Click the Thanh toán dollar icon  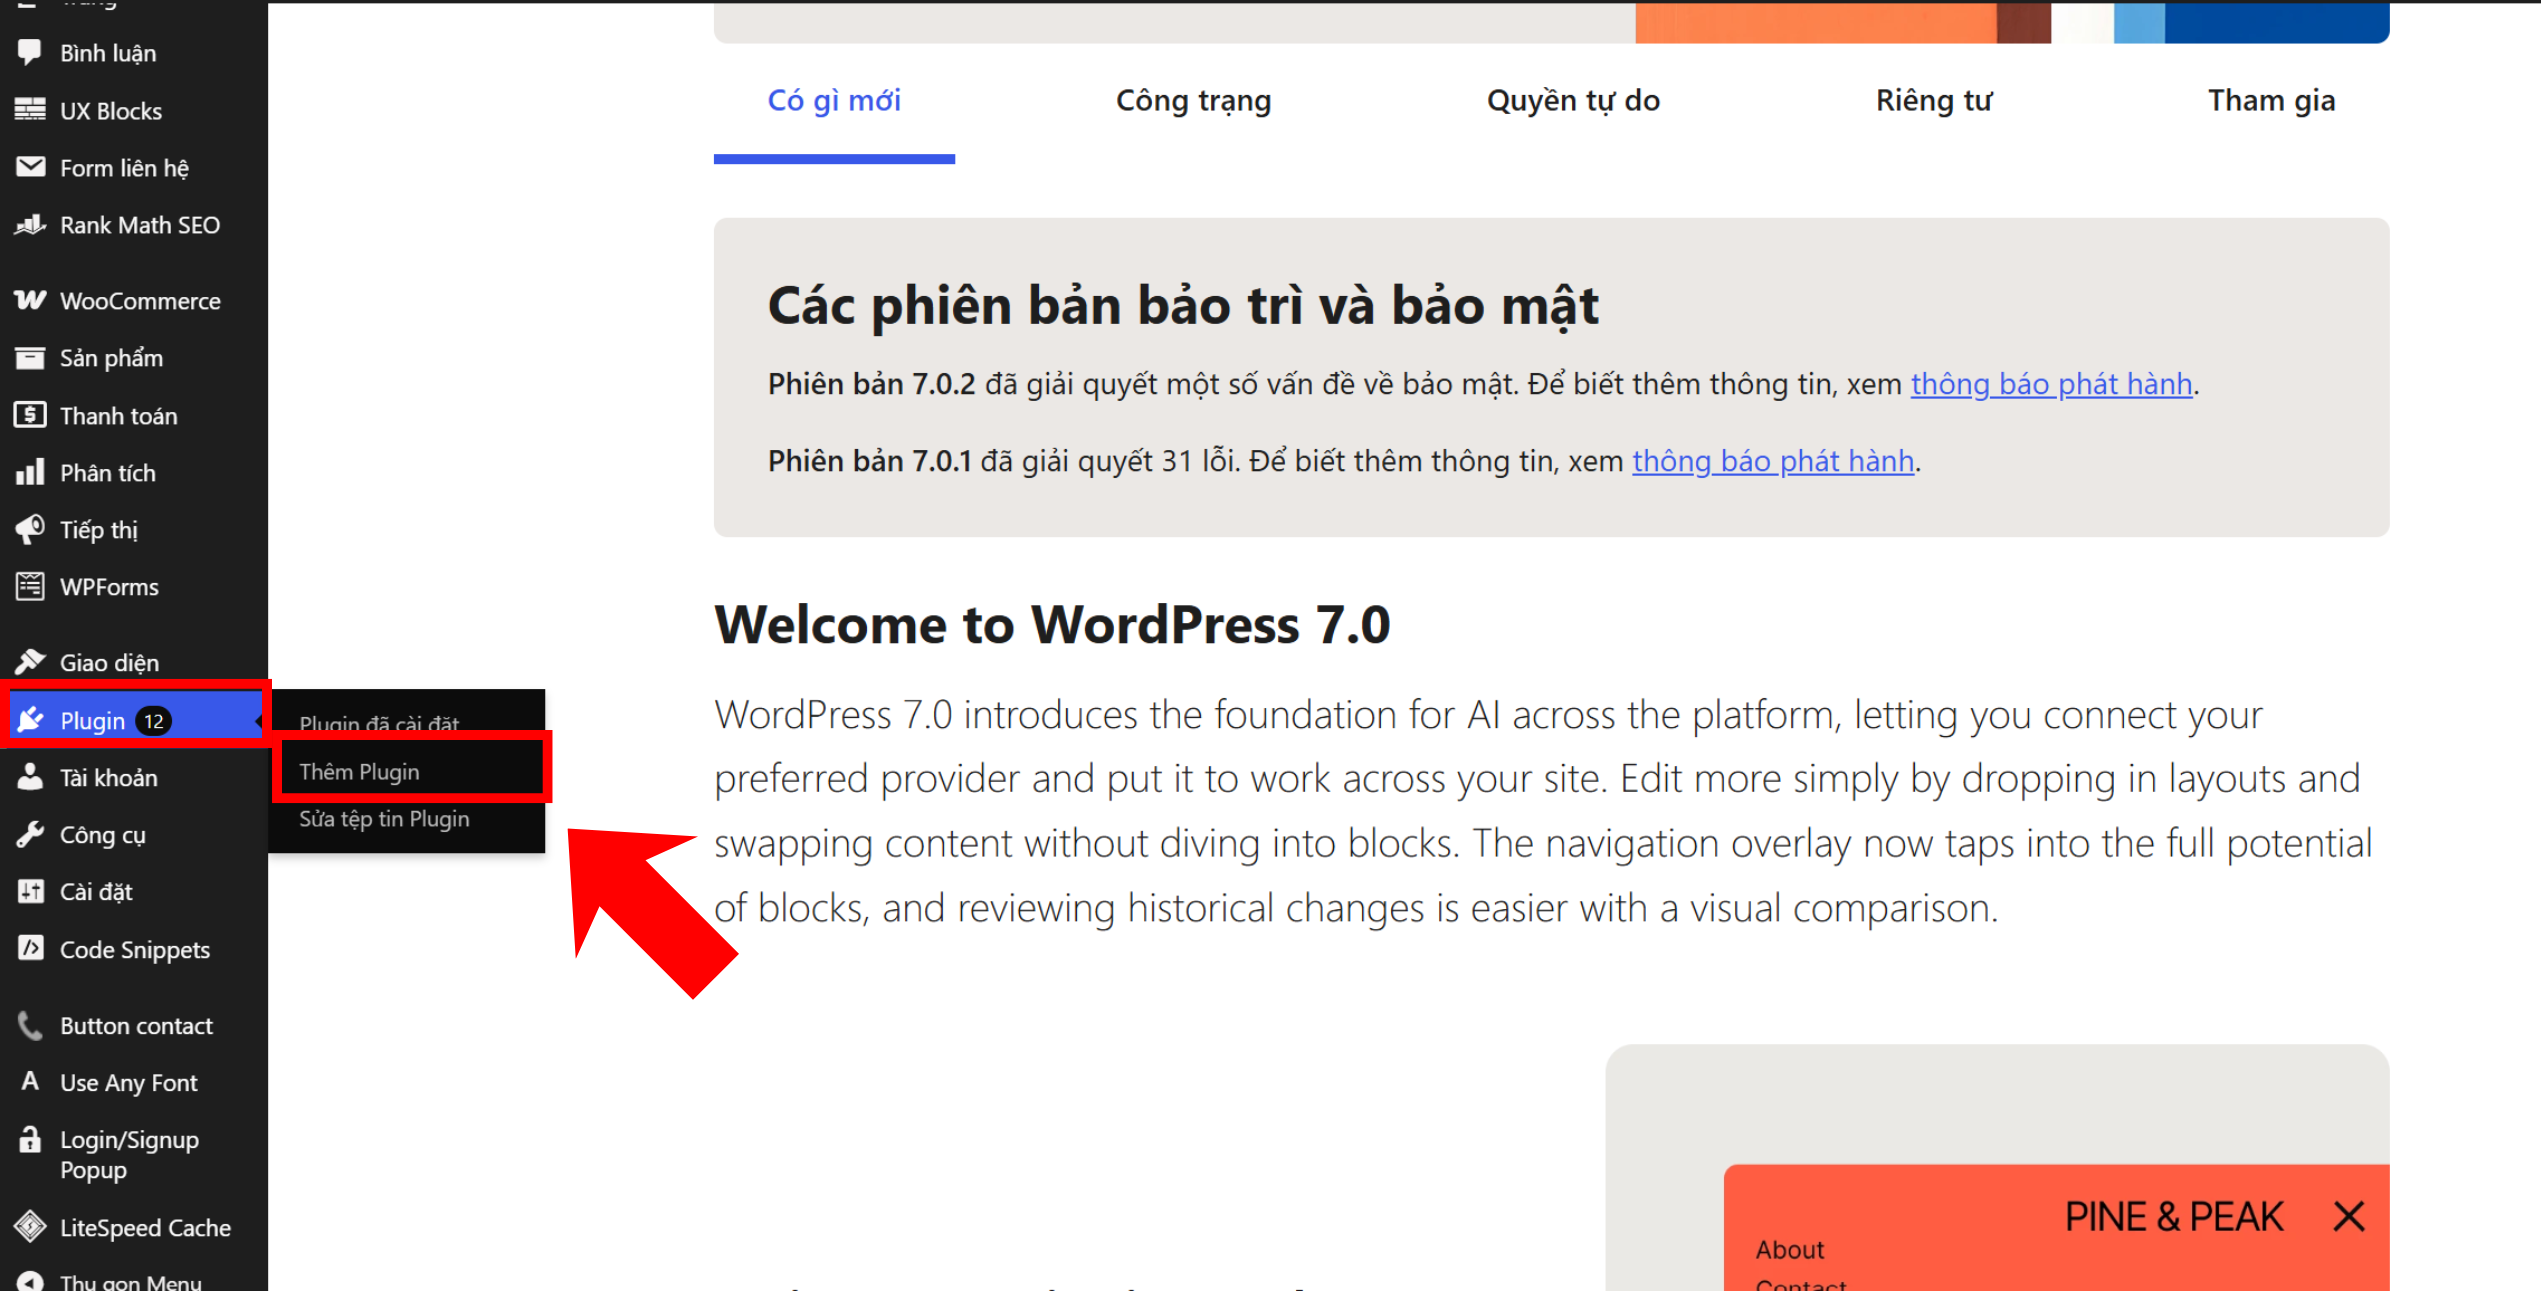(30, 414)
